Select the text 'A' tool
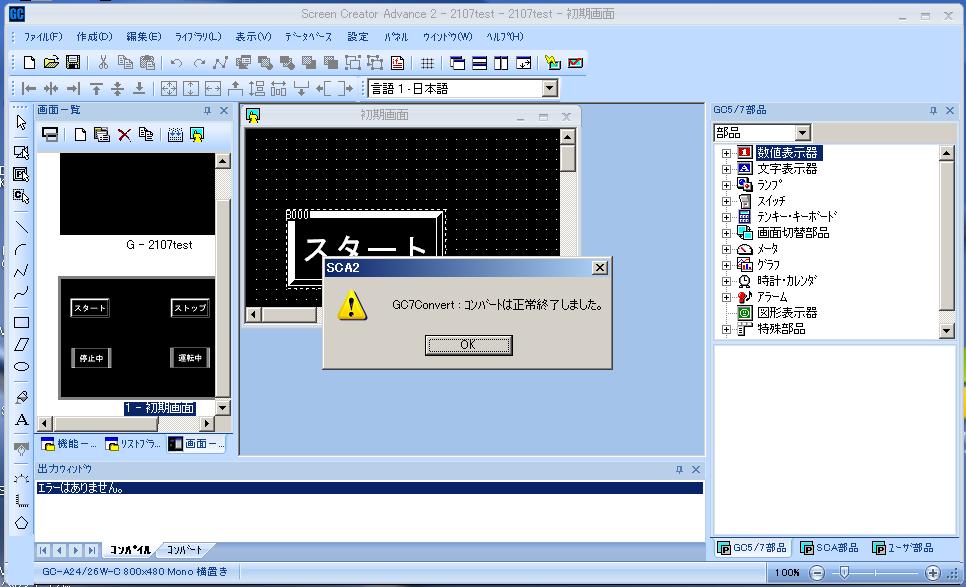This screenshot has width=966, height=587. coord(22,420)
